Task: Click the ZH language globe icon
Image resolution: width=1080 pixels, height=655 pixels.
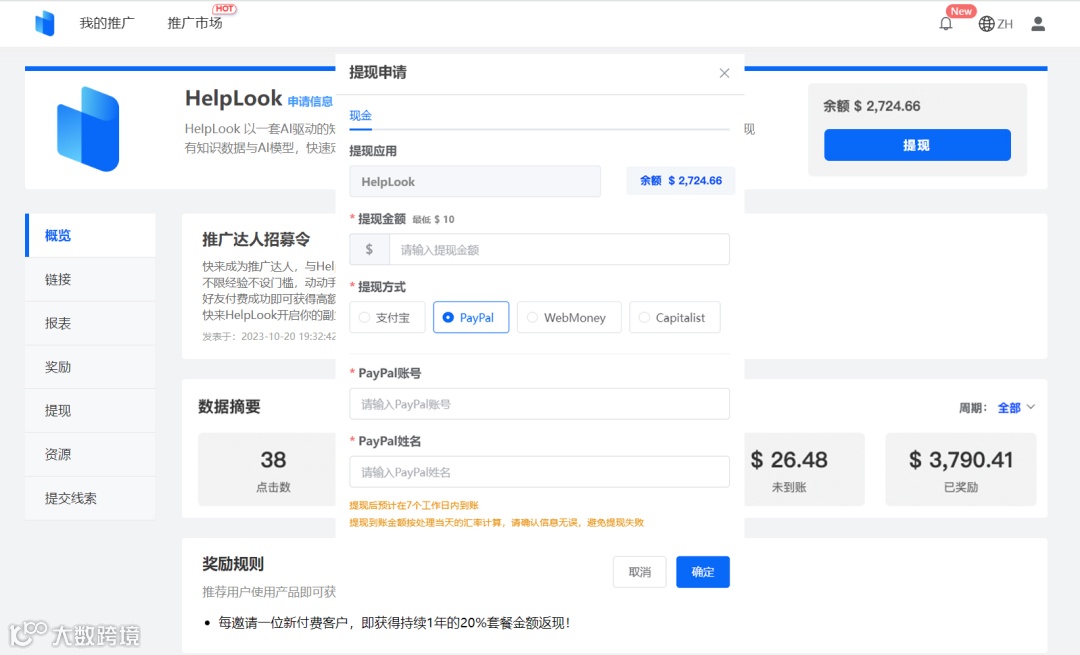Action: [x=986, y=23]
